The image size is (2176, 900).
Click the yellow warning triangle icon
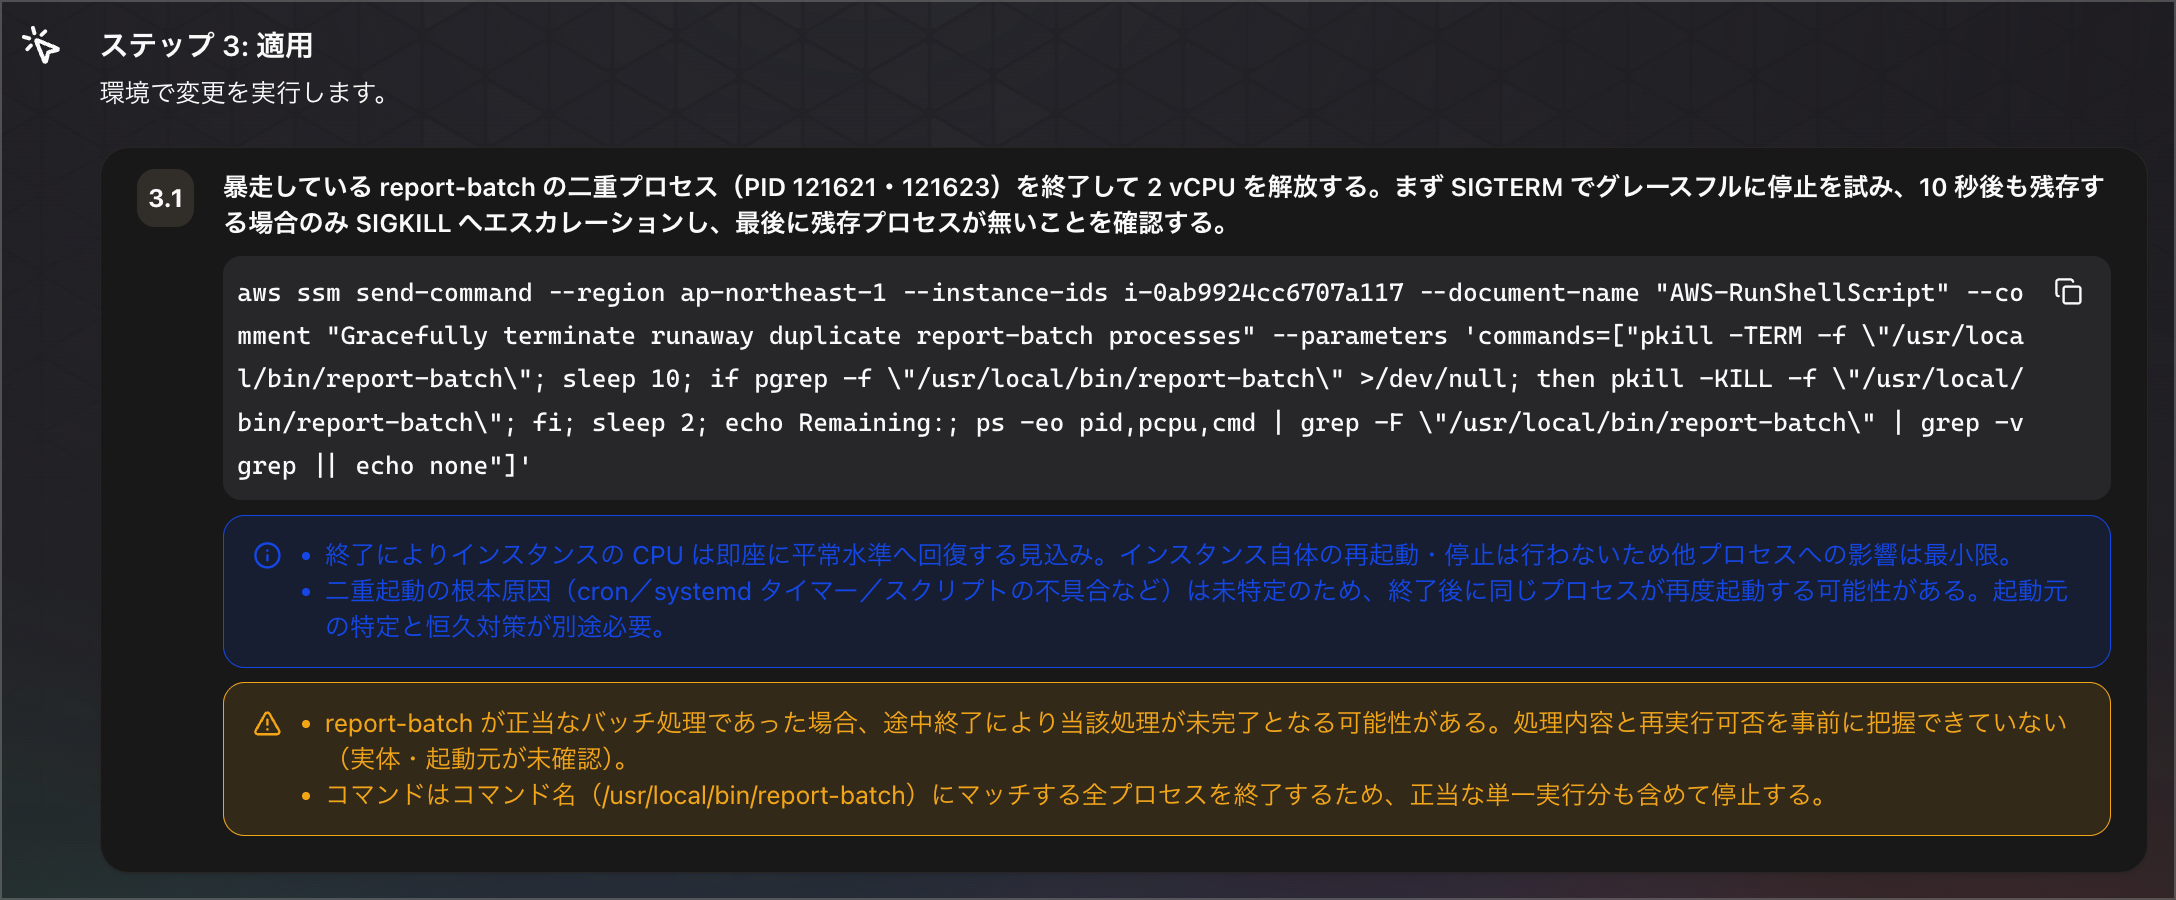267,723
